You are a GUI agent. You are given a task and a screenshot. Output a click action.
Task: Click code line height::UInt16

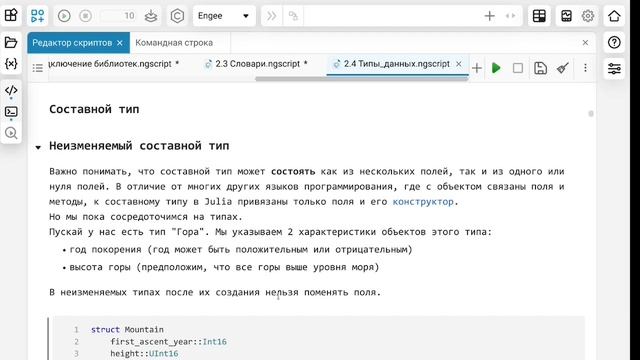pos(144,353)
